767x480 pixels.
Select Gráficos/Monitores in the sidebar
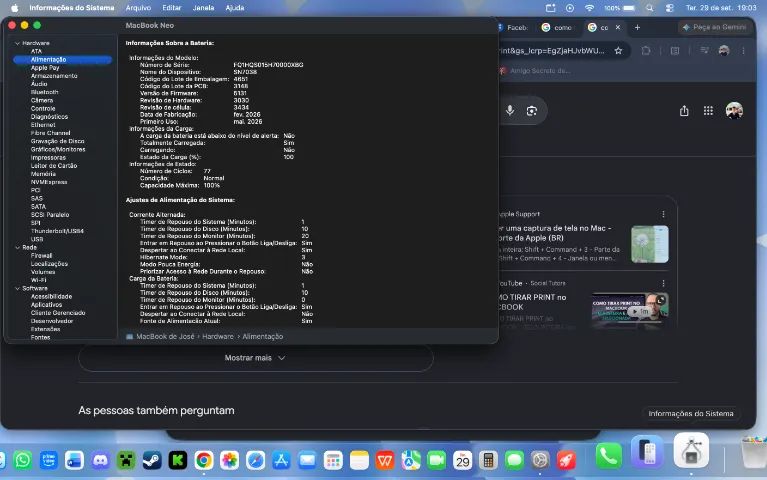(58, 149)
